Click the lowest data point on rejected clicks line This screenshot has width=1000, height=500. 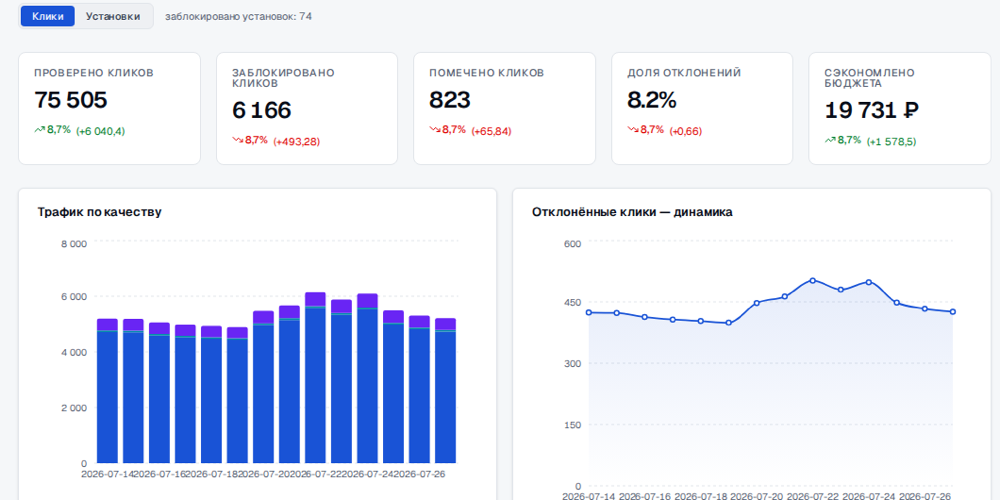pyautogui.click(x=728, y=323)
